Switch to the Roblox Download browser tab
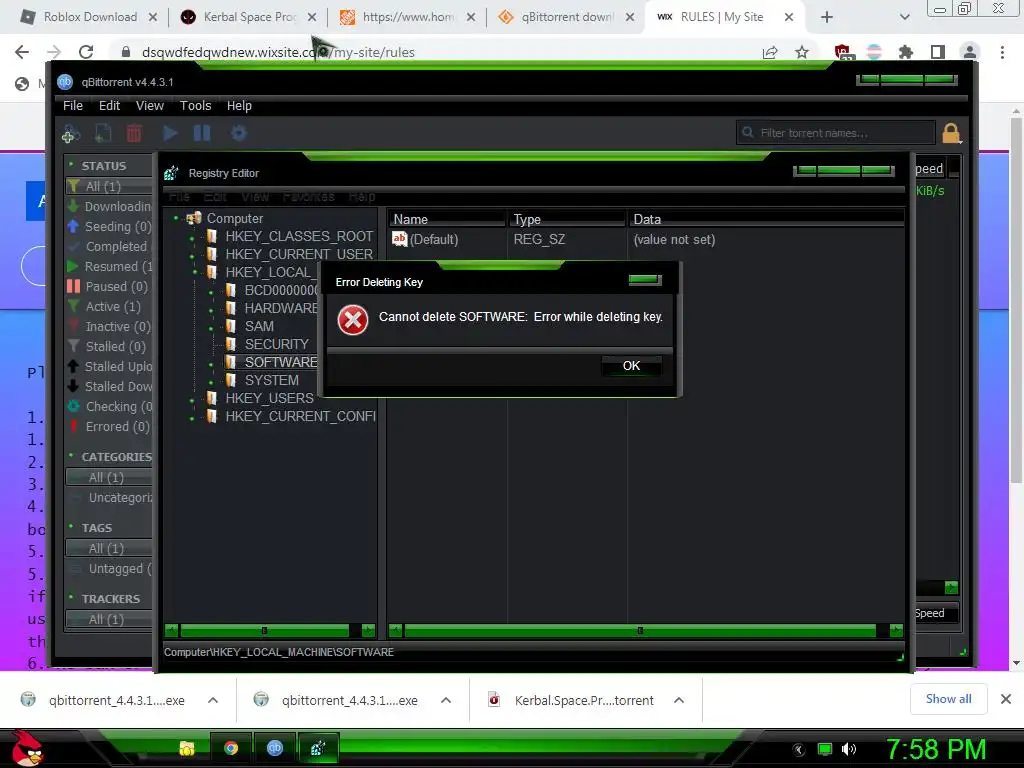The width and height of the screenshot is (1024, 768). (89, 17)
